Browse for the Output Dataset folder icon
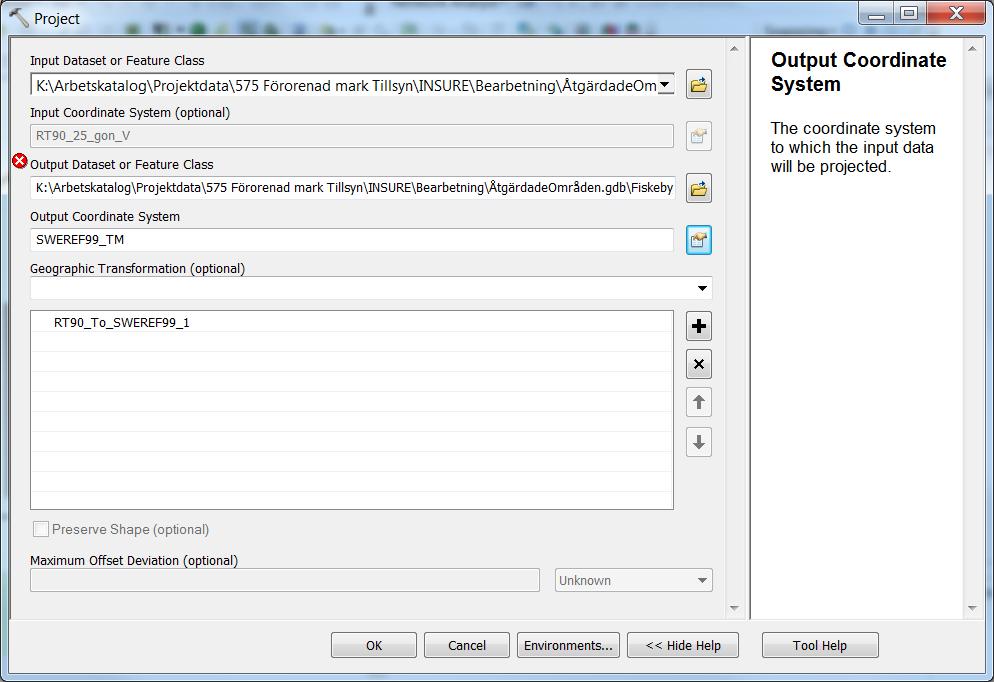This screenshot has width=994, height=682. [x=699, y=188]
